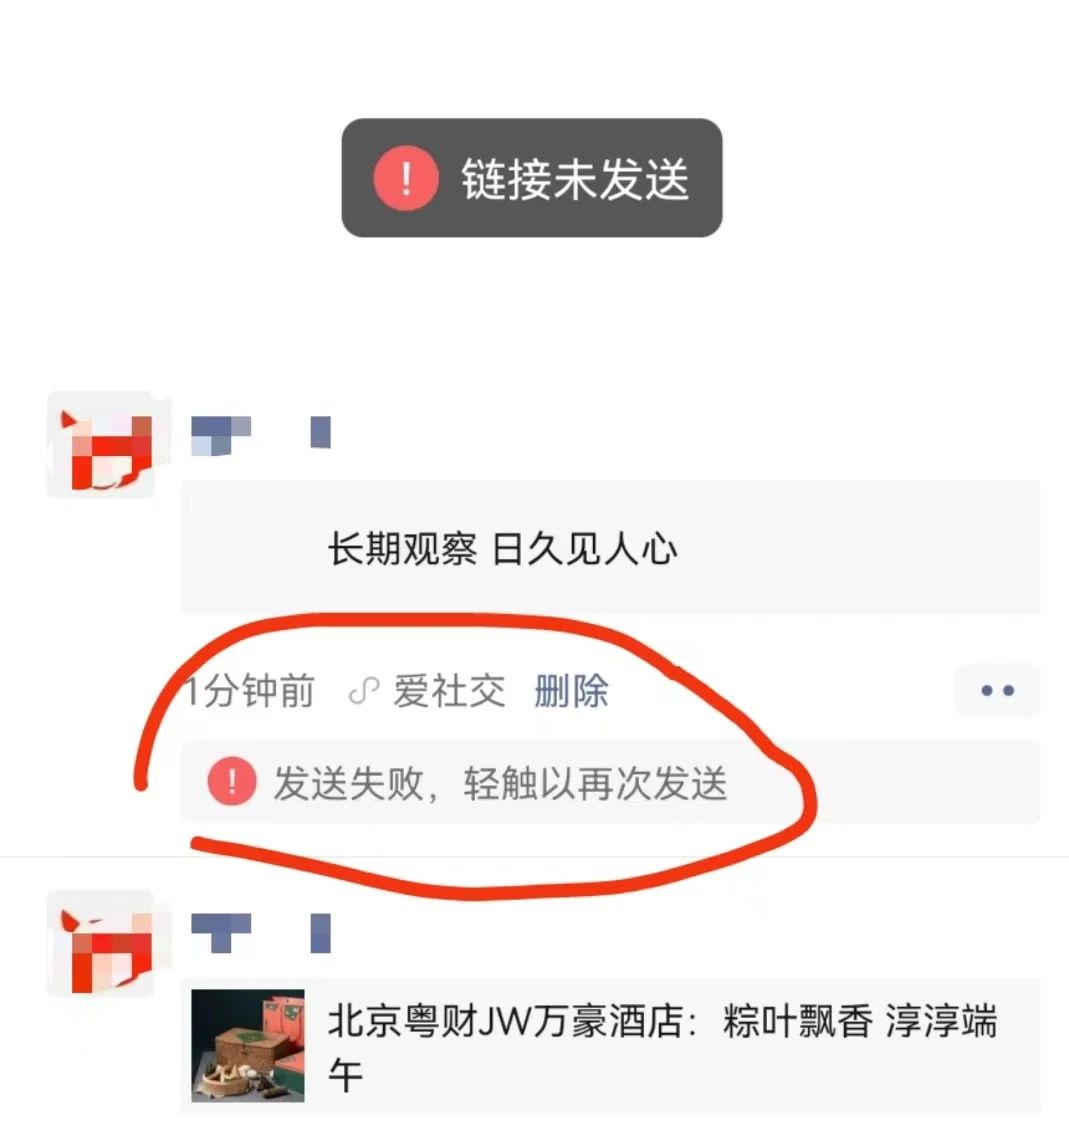The width and height of the screenshot is (1069, 1138).
Task: Open the 爱社交 source label
Action: point(449,691)
